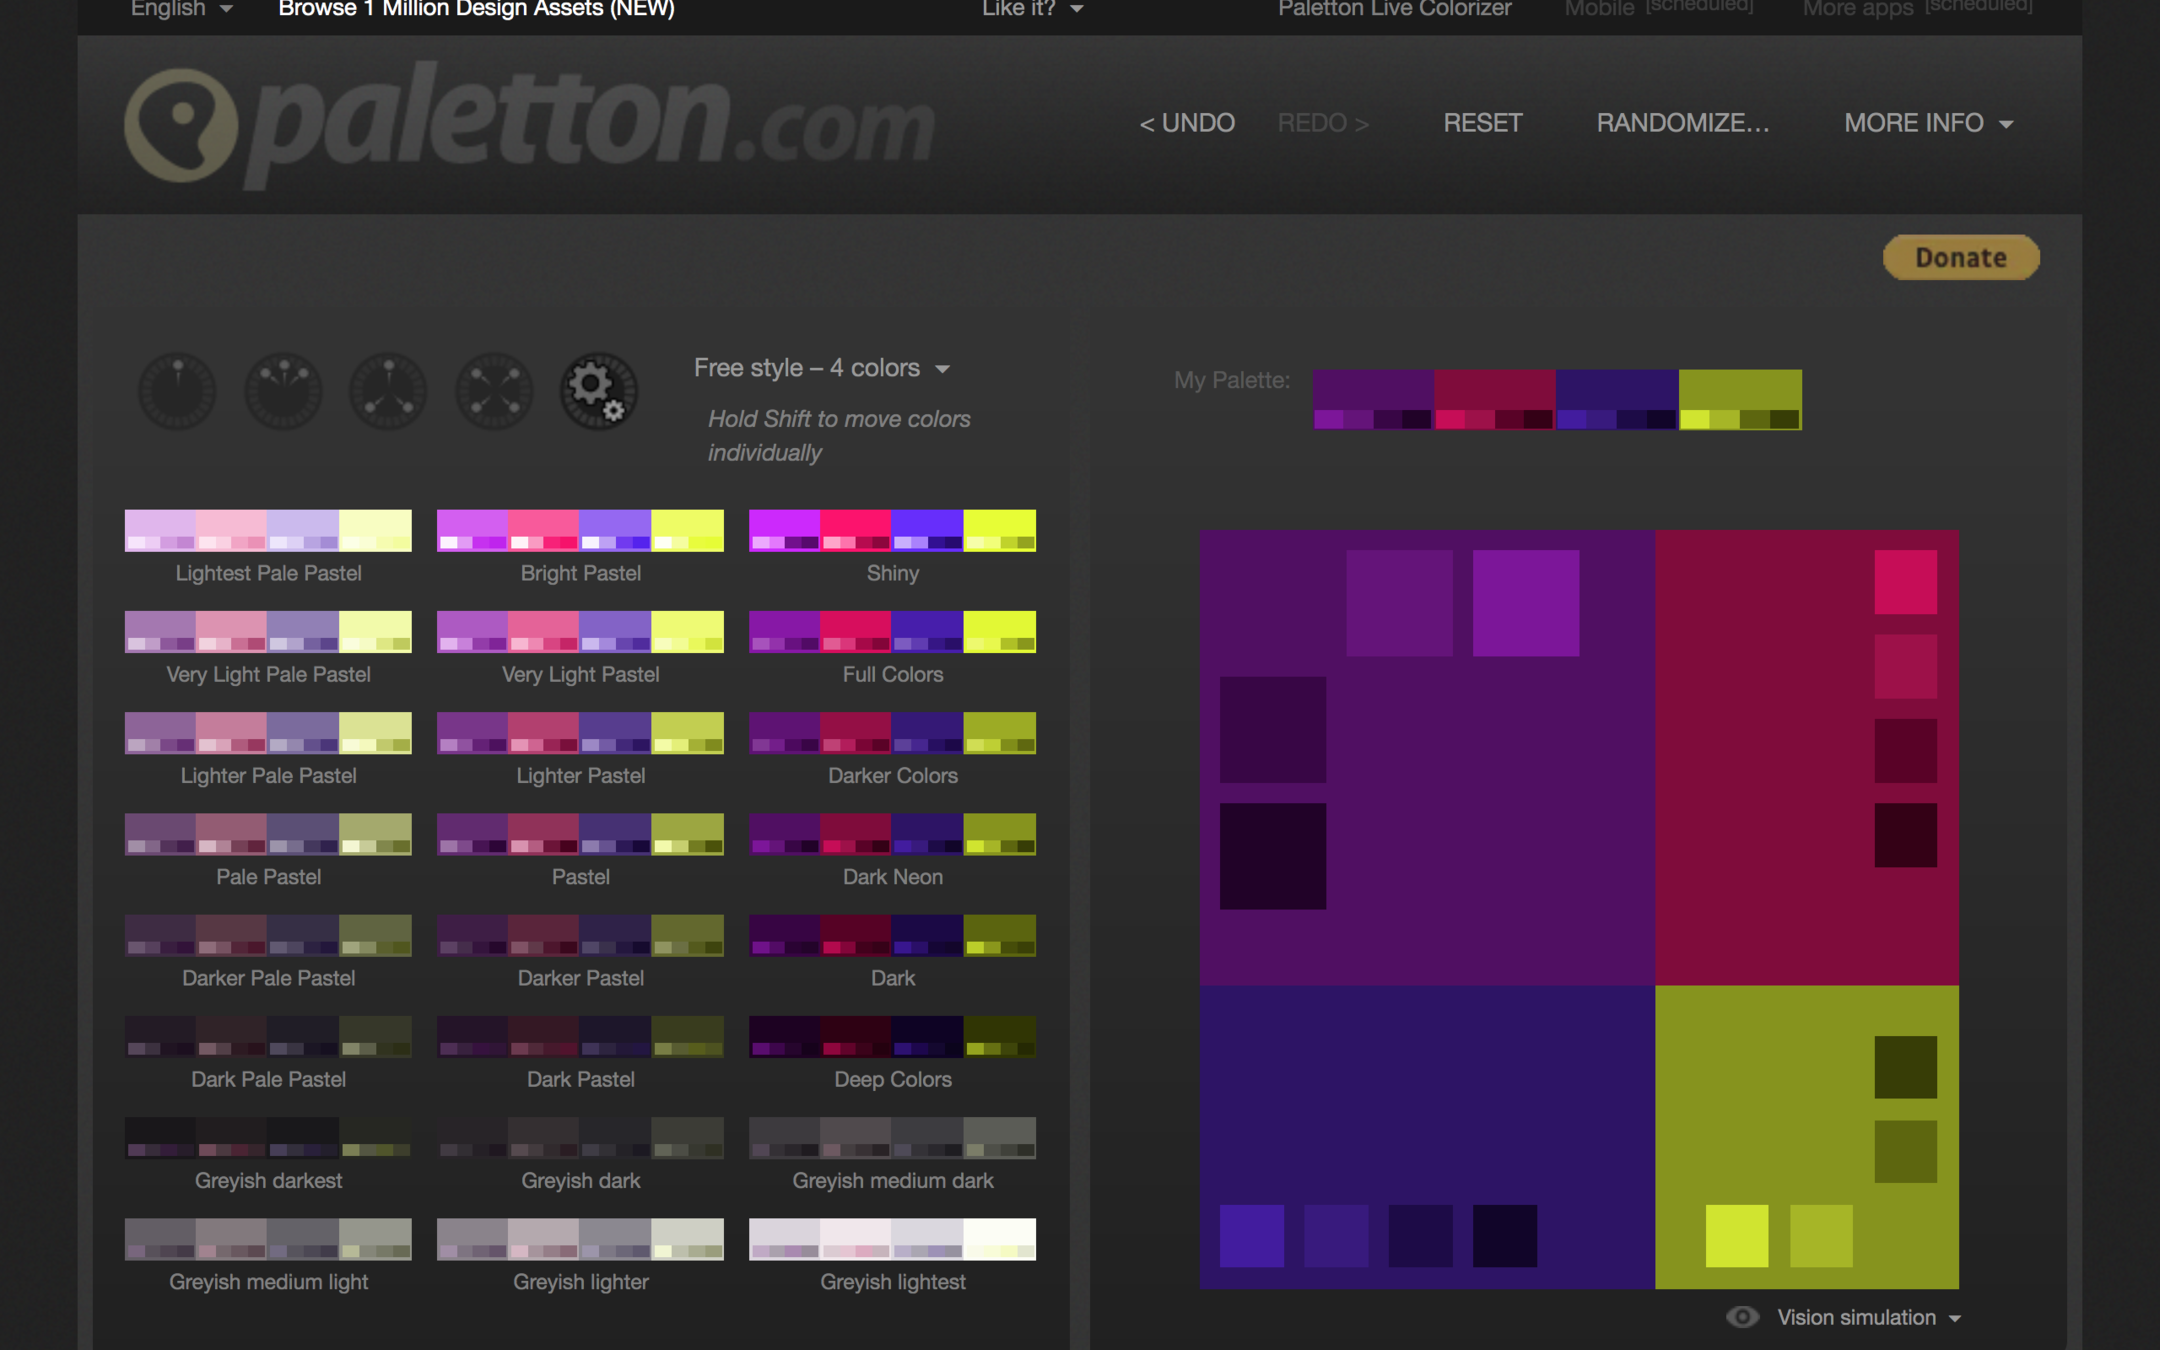
Task: Click the bright yellow-green square in preview
Action: coord(1736,1236)
